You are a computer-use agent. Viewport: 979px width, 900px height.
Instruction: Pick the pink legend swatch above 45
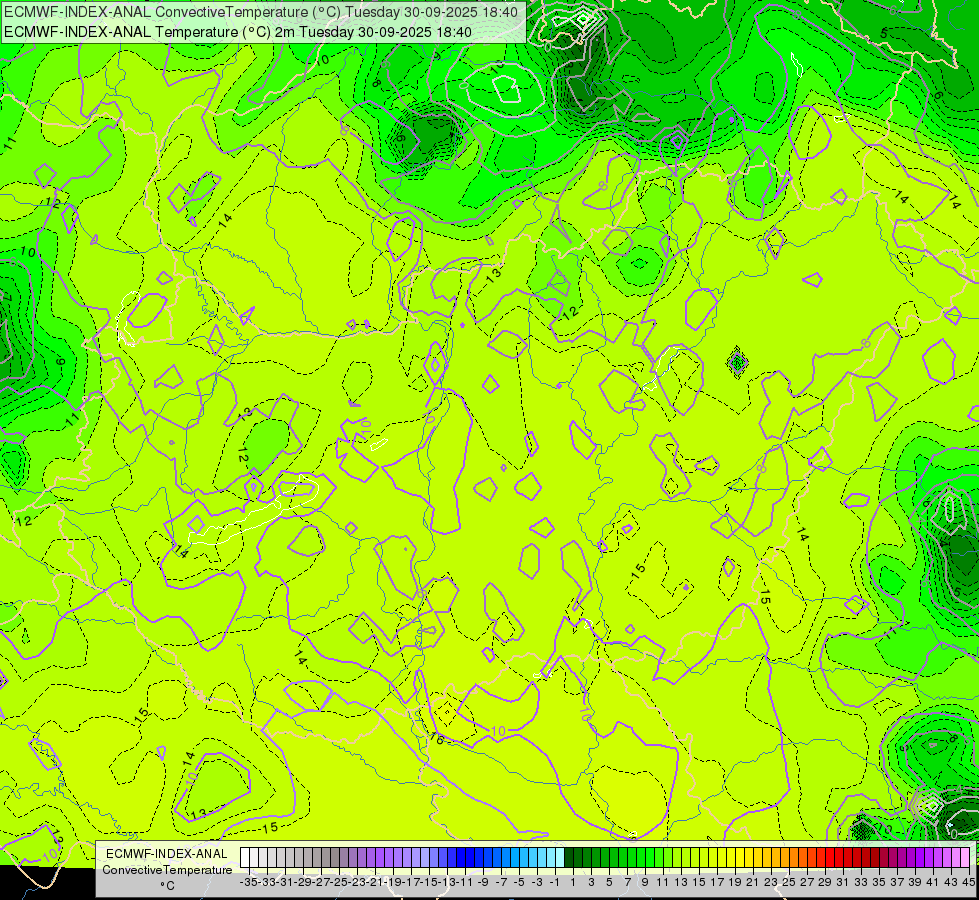[x=965, y=858]
